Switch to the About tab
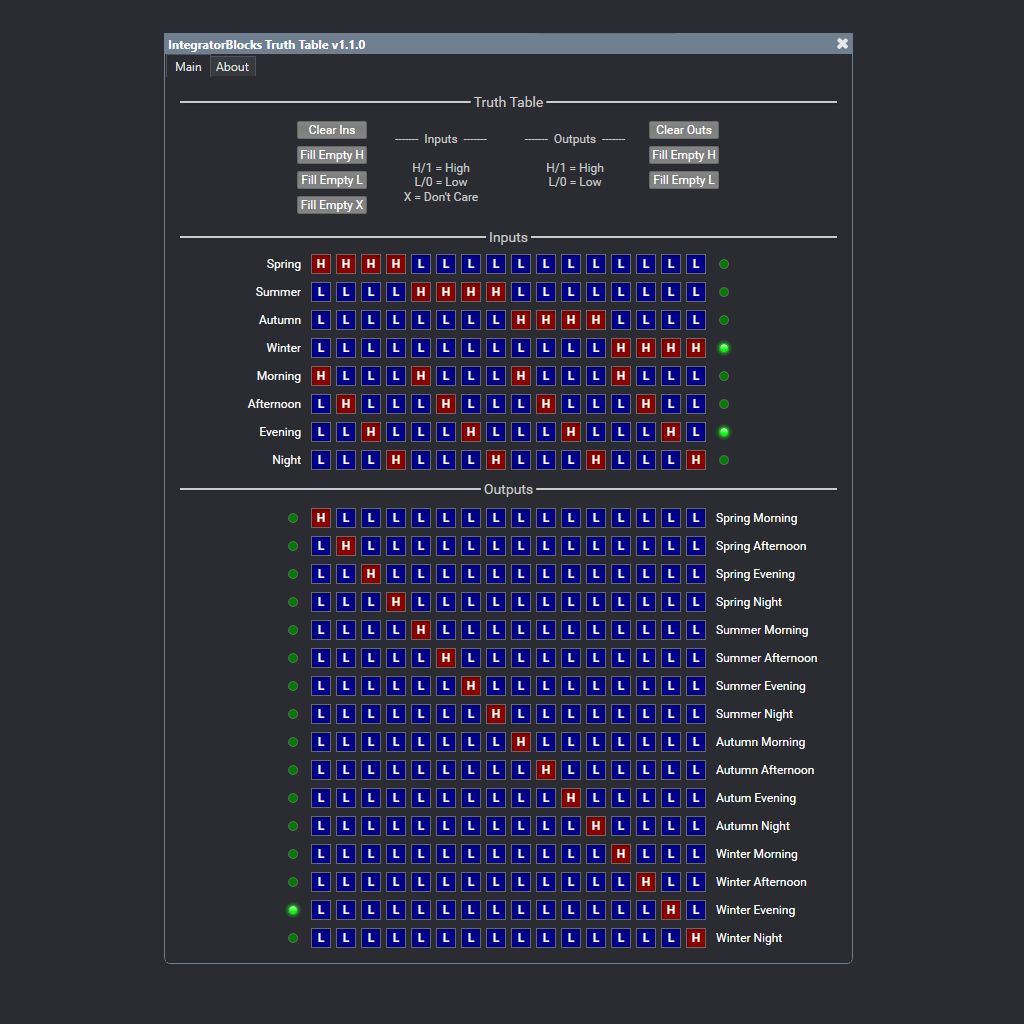Image resolution: width=1024 pixels, height=1024 pixels. point(232,66)
